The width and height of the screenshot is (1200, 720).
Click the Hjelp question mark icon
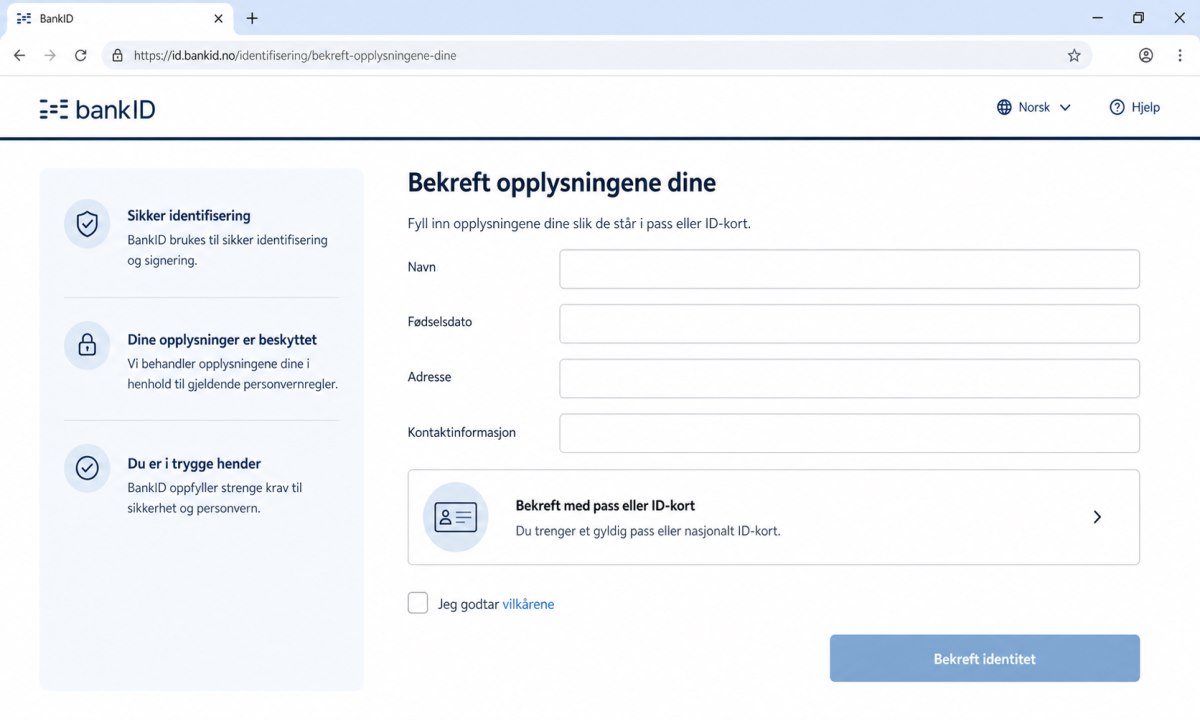pos(1117,107)
